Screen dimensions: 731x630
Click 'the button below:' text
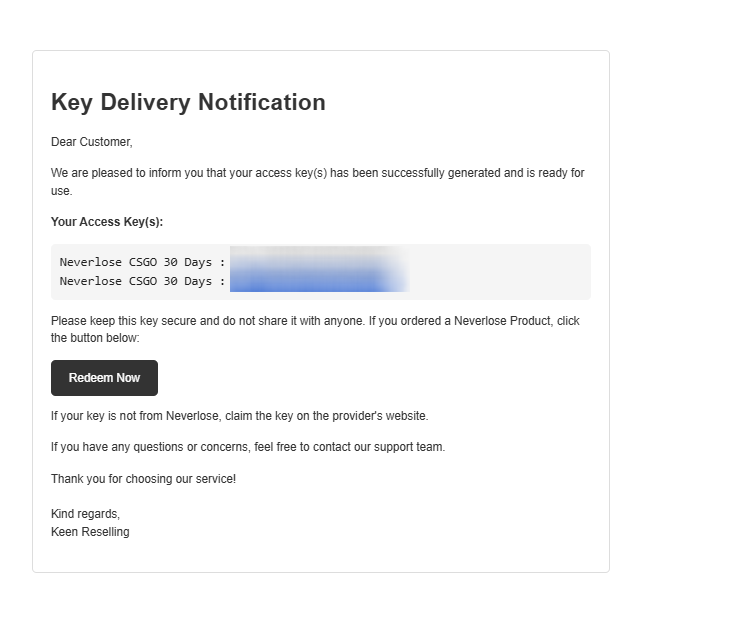96,338
